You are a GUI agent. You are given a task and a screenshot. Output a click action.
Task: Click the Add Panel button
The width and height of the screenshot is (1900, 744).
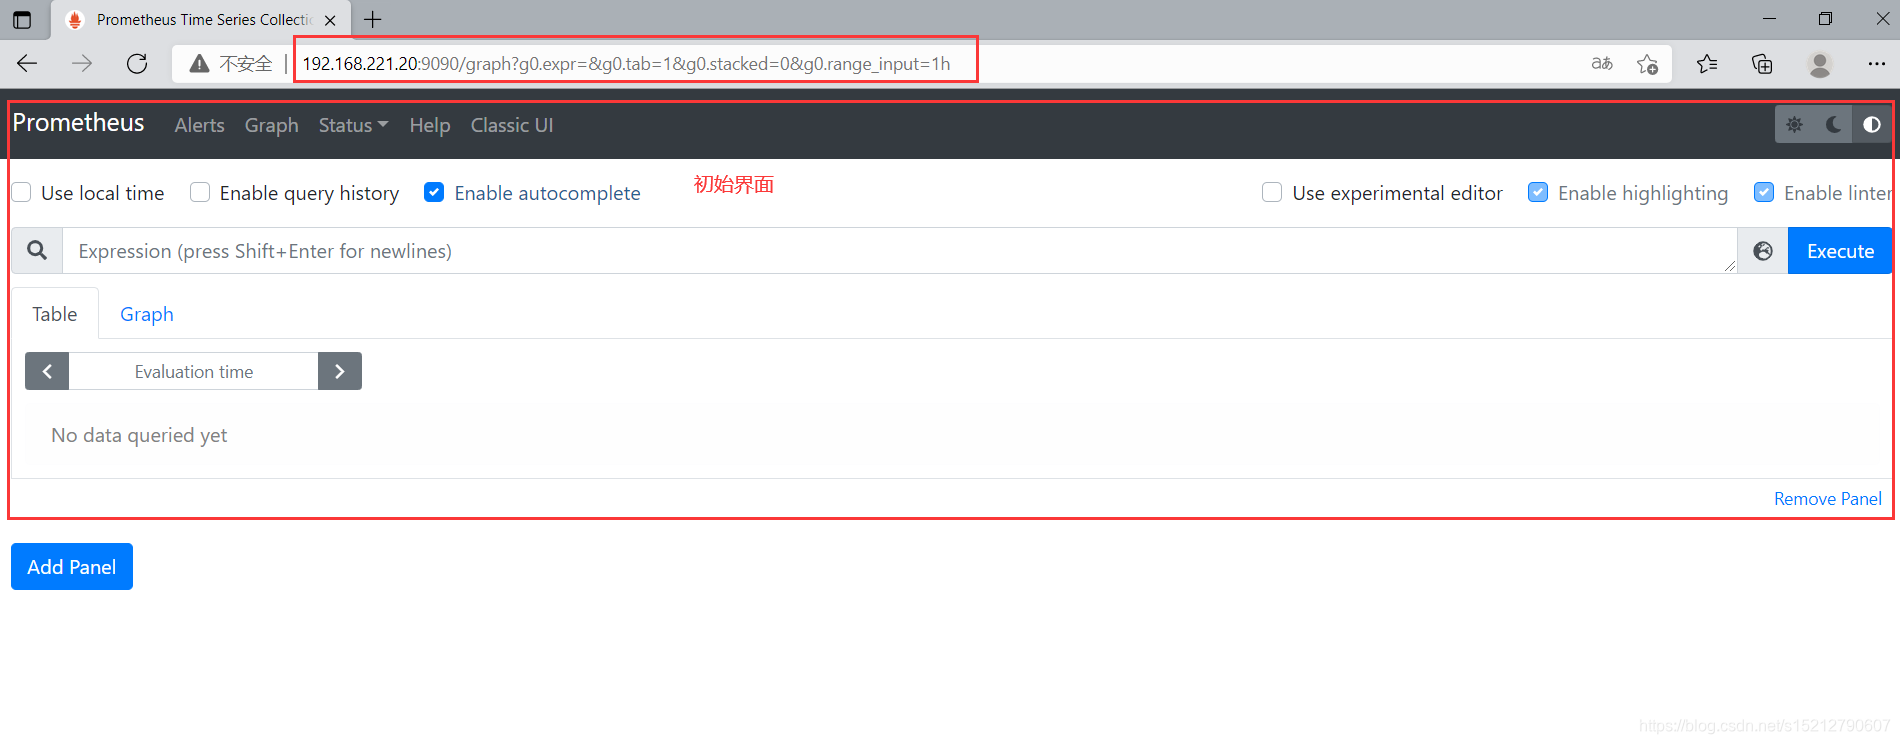click(x=72, y=567)
